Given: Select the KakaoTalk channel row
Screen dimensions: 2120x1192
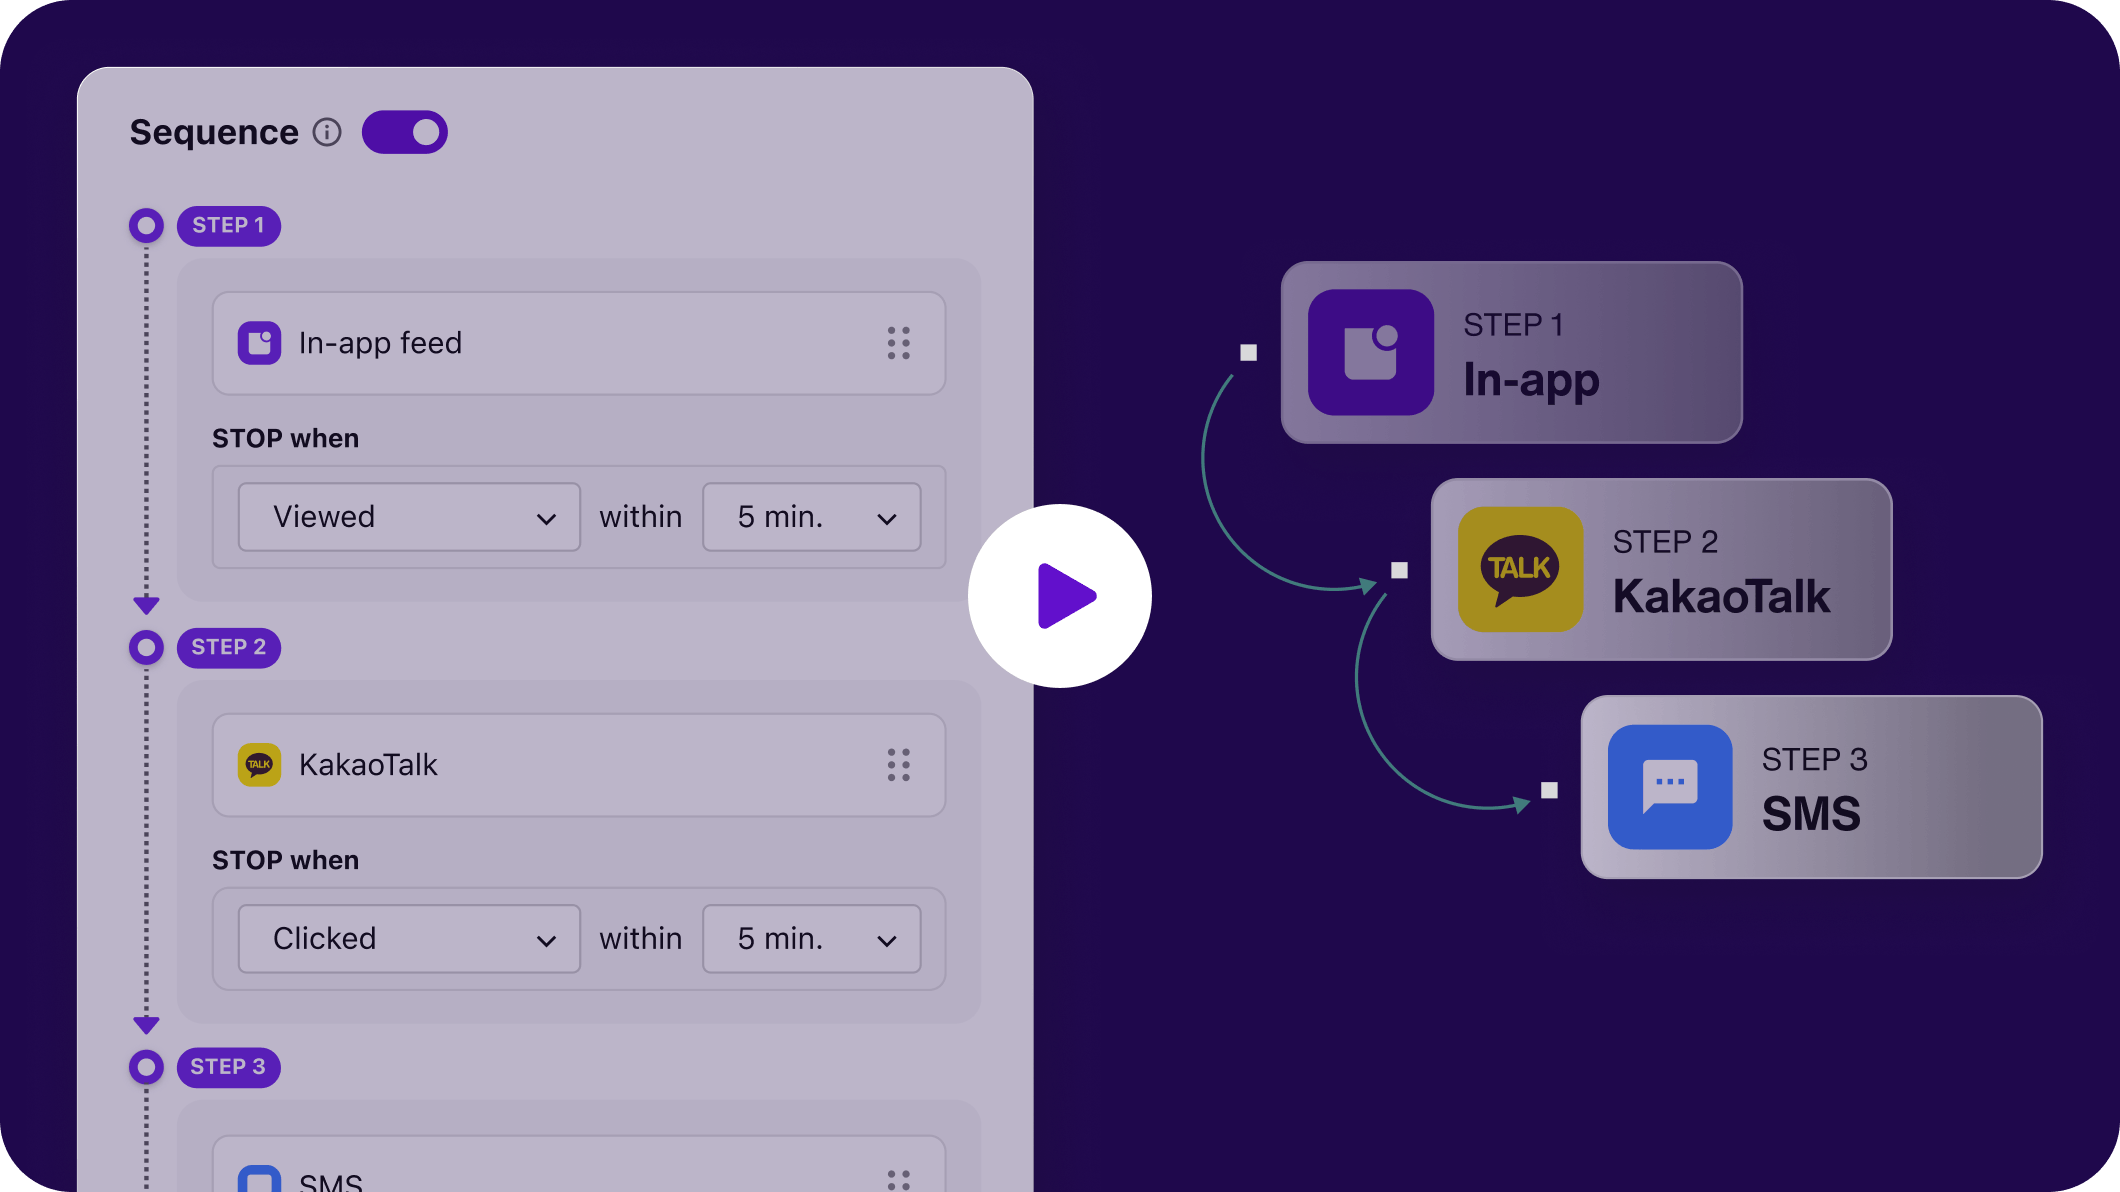Looking at the screenshot, I should [579, 765].
